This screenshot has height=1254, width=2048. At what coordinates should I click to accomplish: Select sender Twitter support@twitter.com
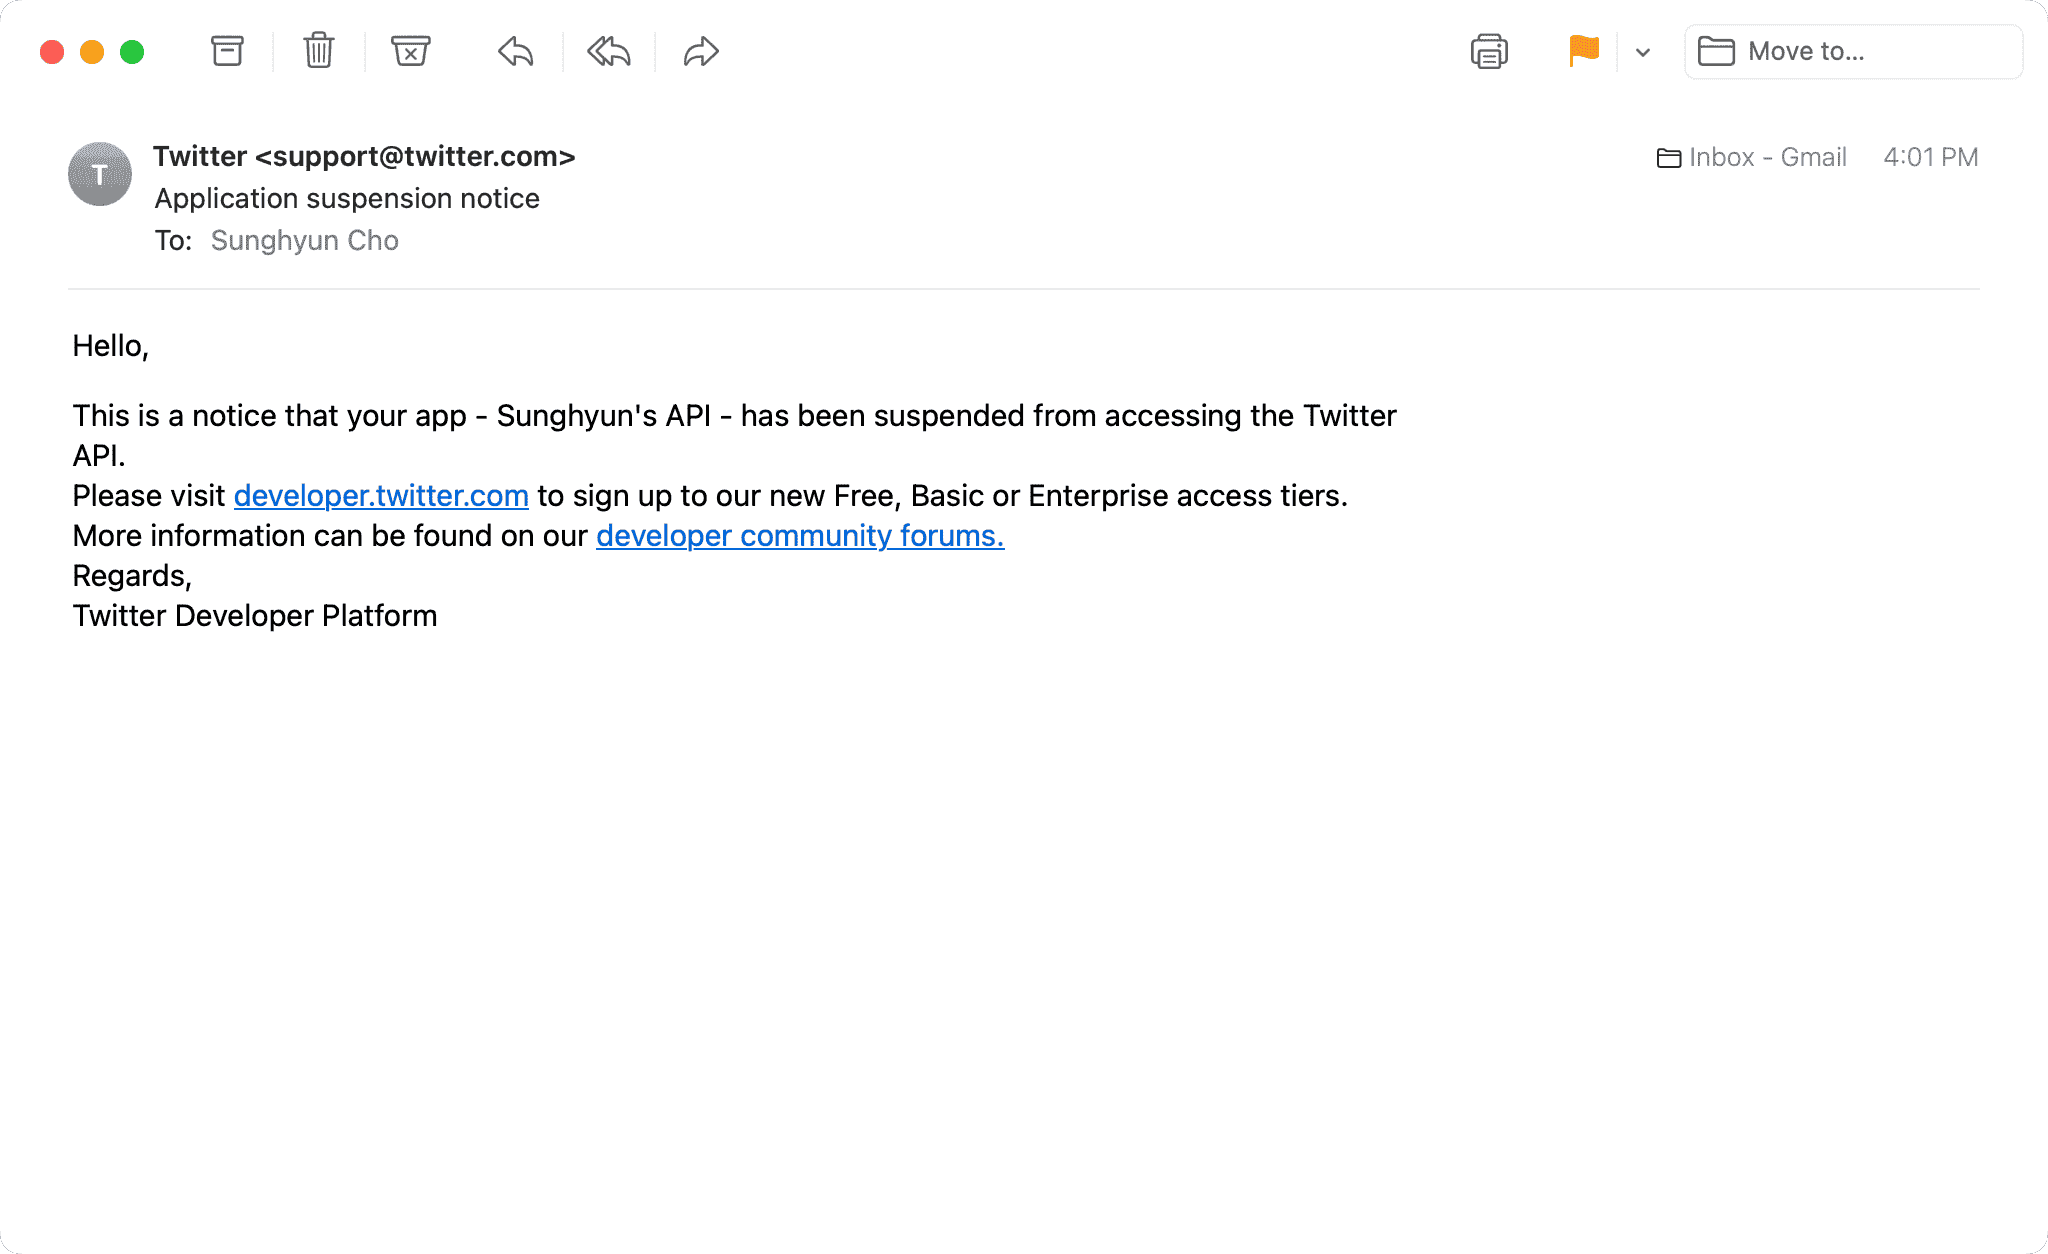coord(364,157)
